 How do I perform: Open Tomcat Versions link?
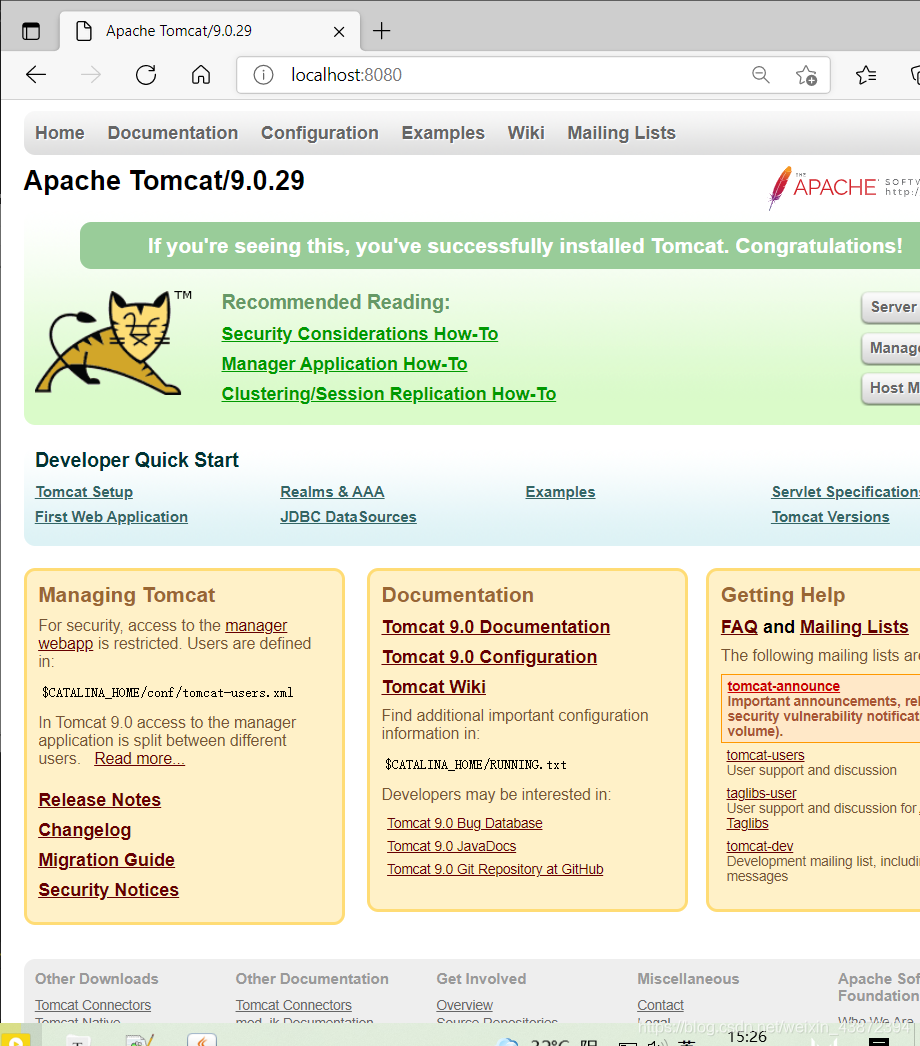[831, 517]
